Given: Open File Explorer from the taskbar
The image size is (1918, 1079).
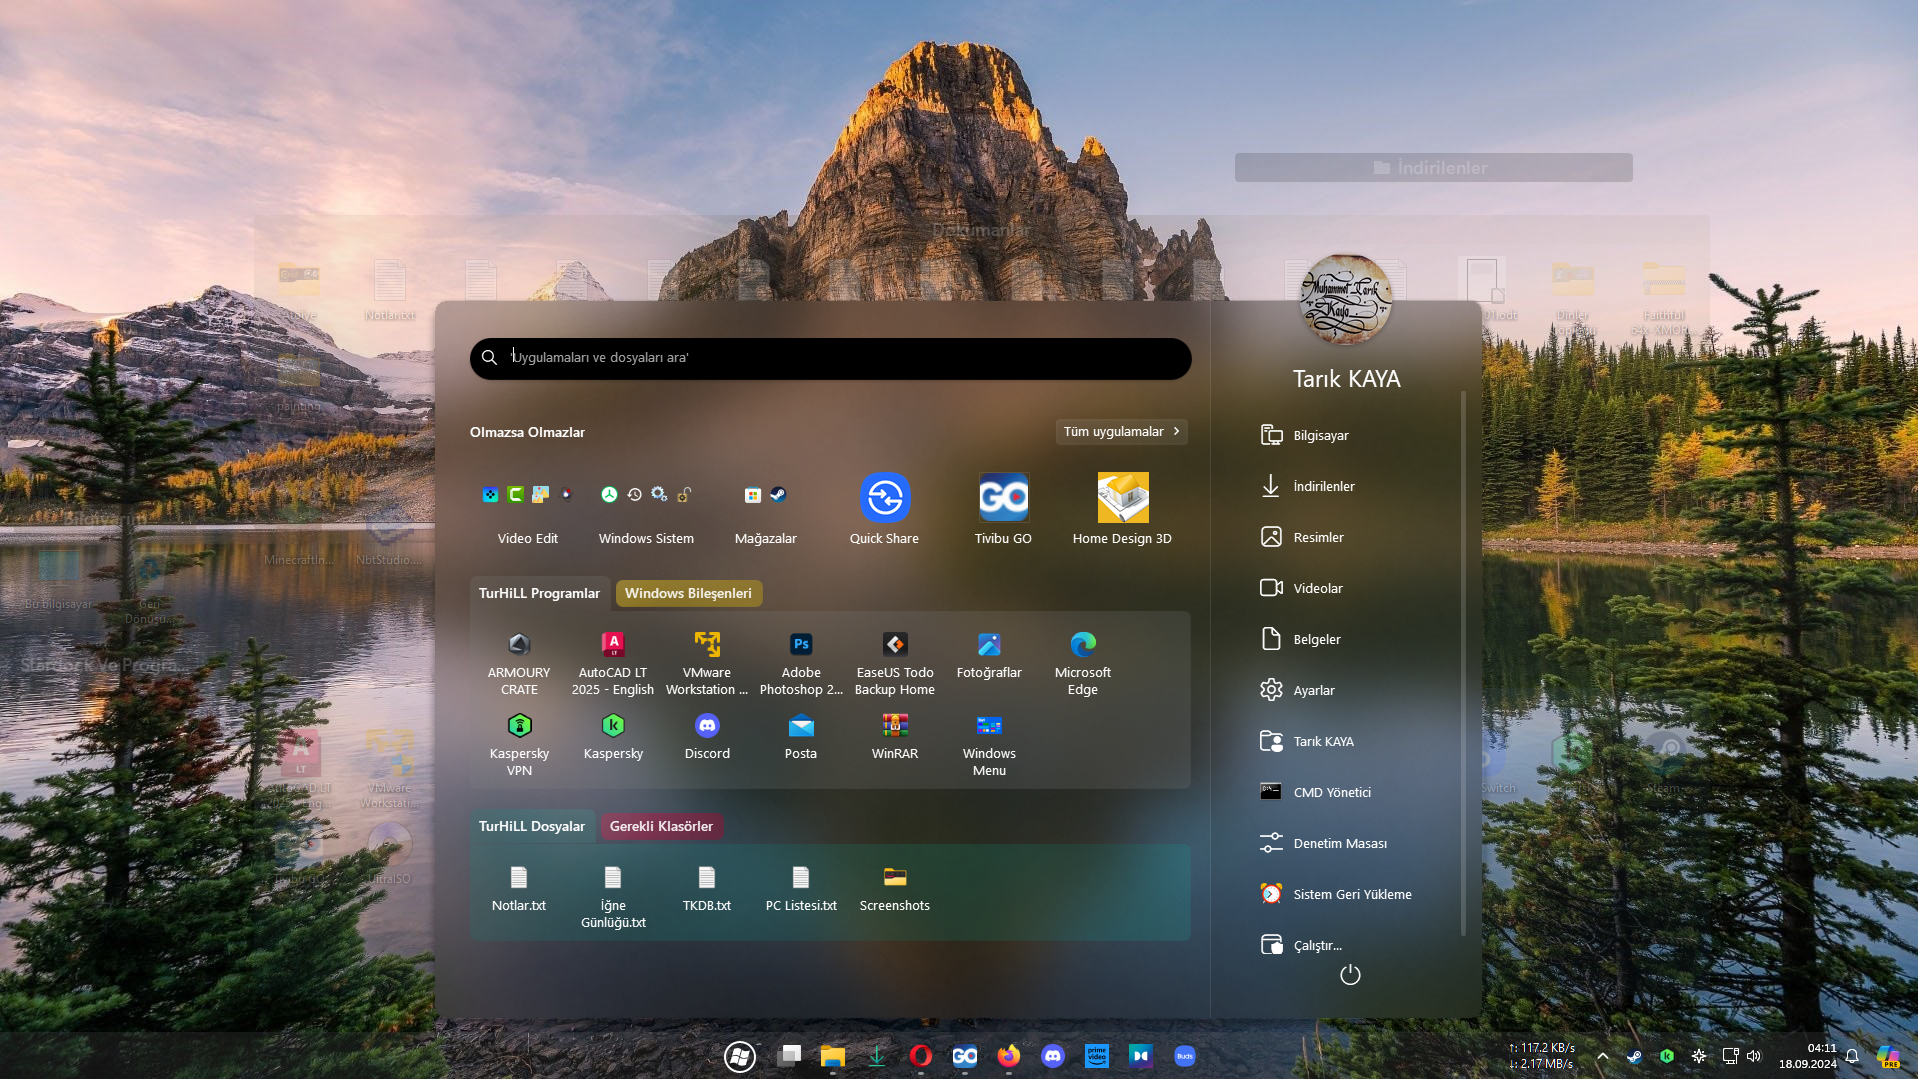Looking at the screenshot, I should [x=833, y=1056].
